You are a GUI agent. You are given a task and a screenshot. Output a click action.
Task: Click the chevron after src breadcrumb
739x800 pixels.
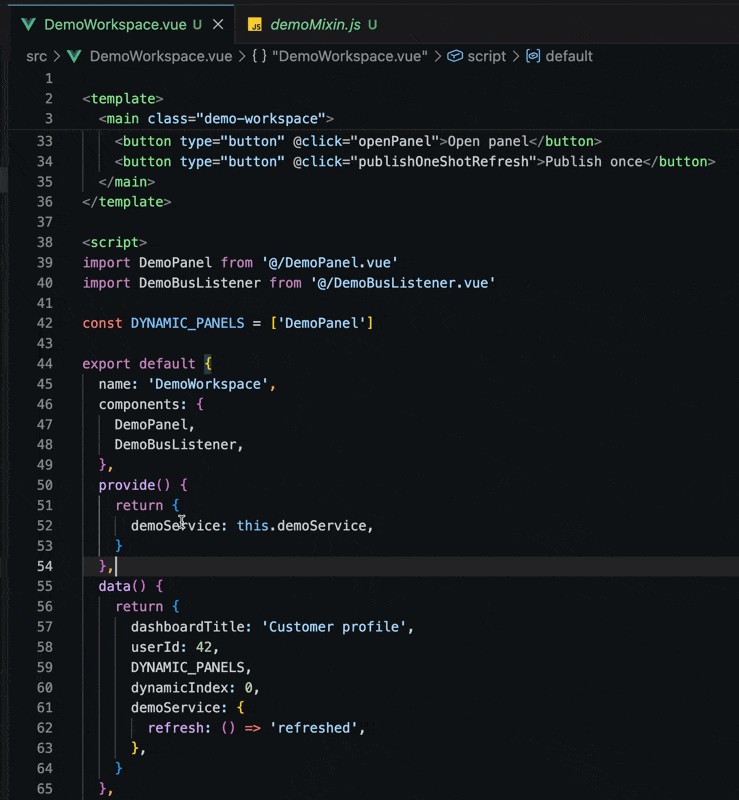point(57,56)
